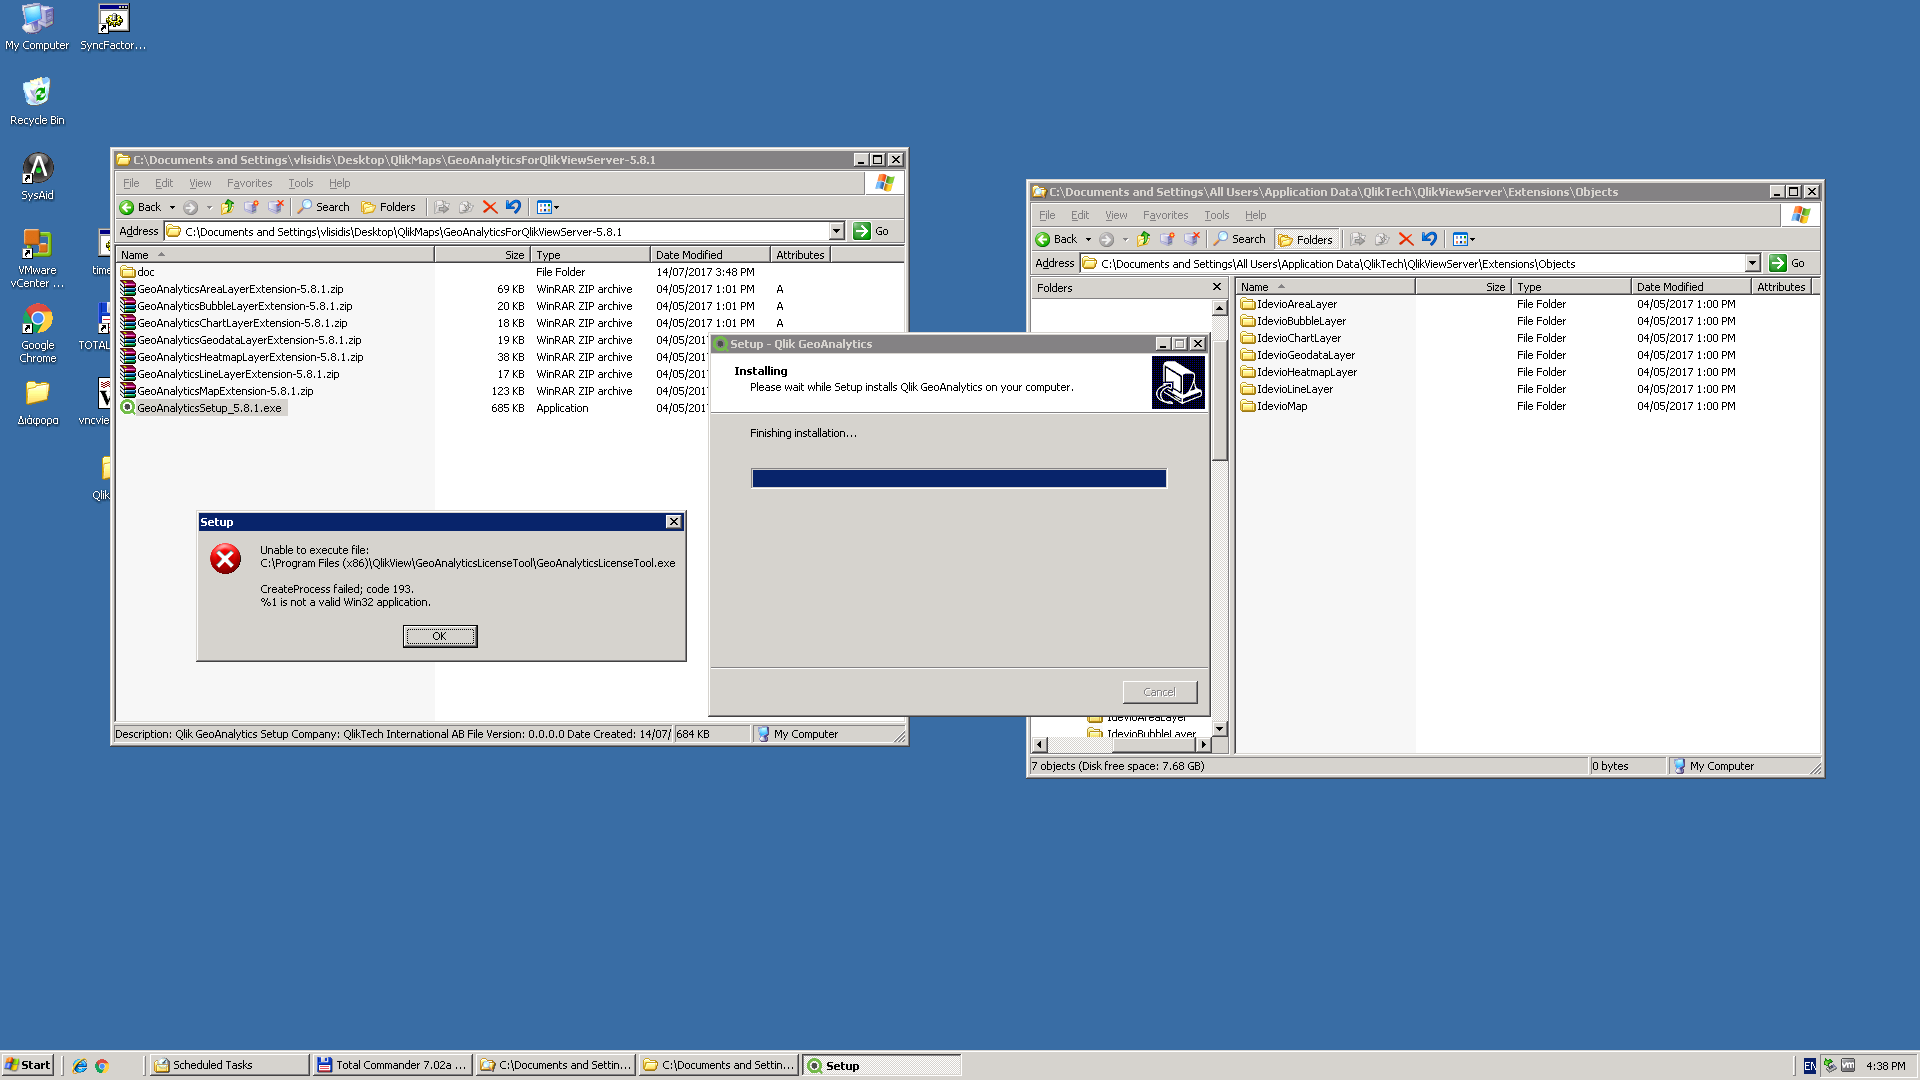Click Address field in GeoAnalyticsForQlikViewServer window
Image resolution: width=1920 pixels, height=1080 pixels.
coord(503,232)
